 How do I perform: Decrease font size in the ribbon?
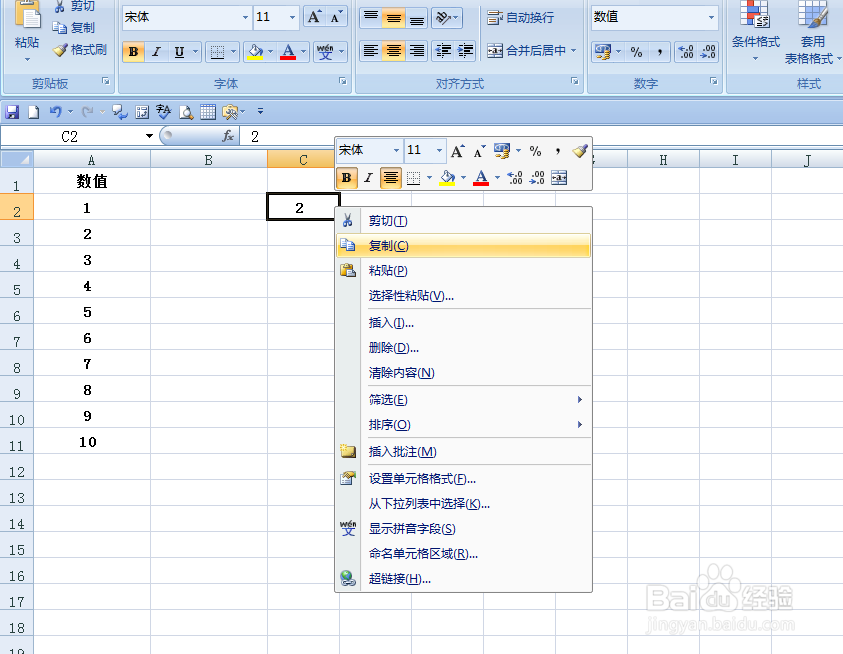click(335, 17)
